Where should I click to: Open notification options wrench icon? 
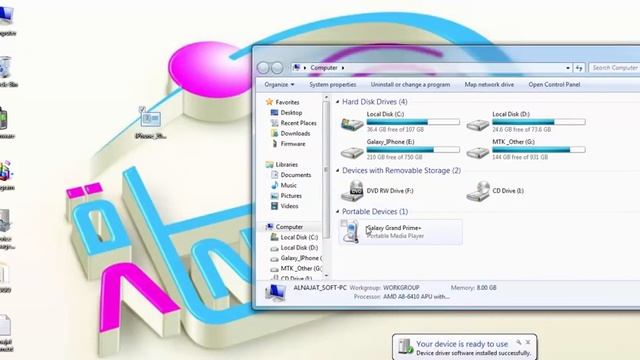tap(519, 342)
